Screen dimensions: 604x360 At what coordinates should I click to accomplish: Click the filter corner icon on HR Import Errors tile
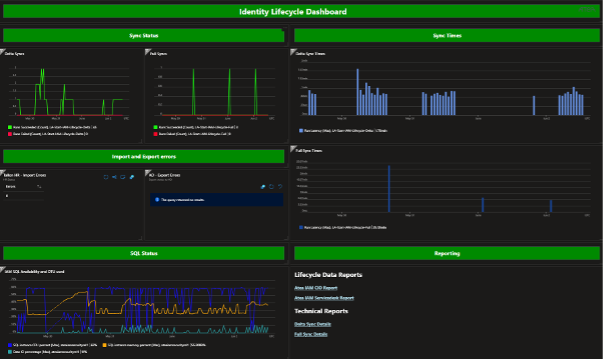click(2, 172)
